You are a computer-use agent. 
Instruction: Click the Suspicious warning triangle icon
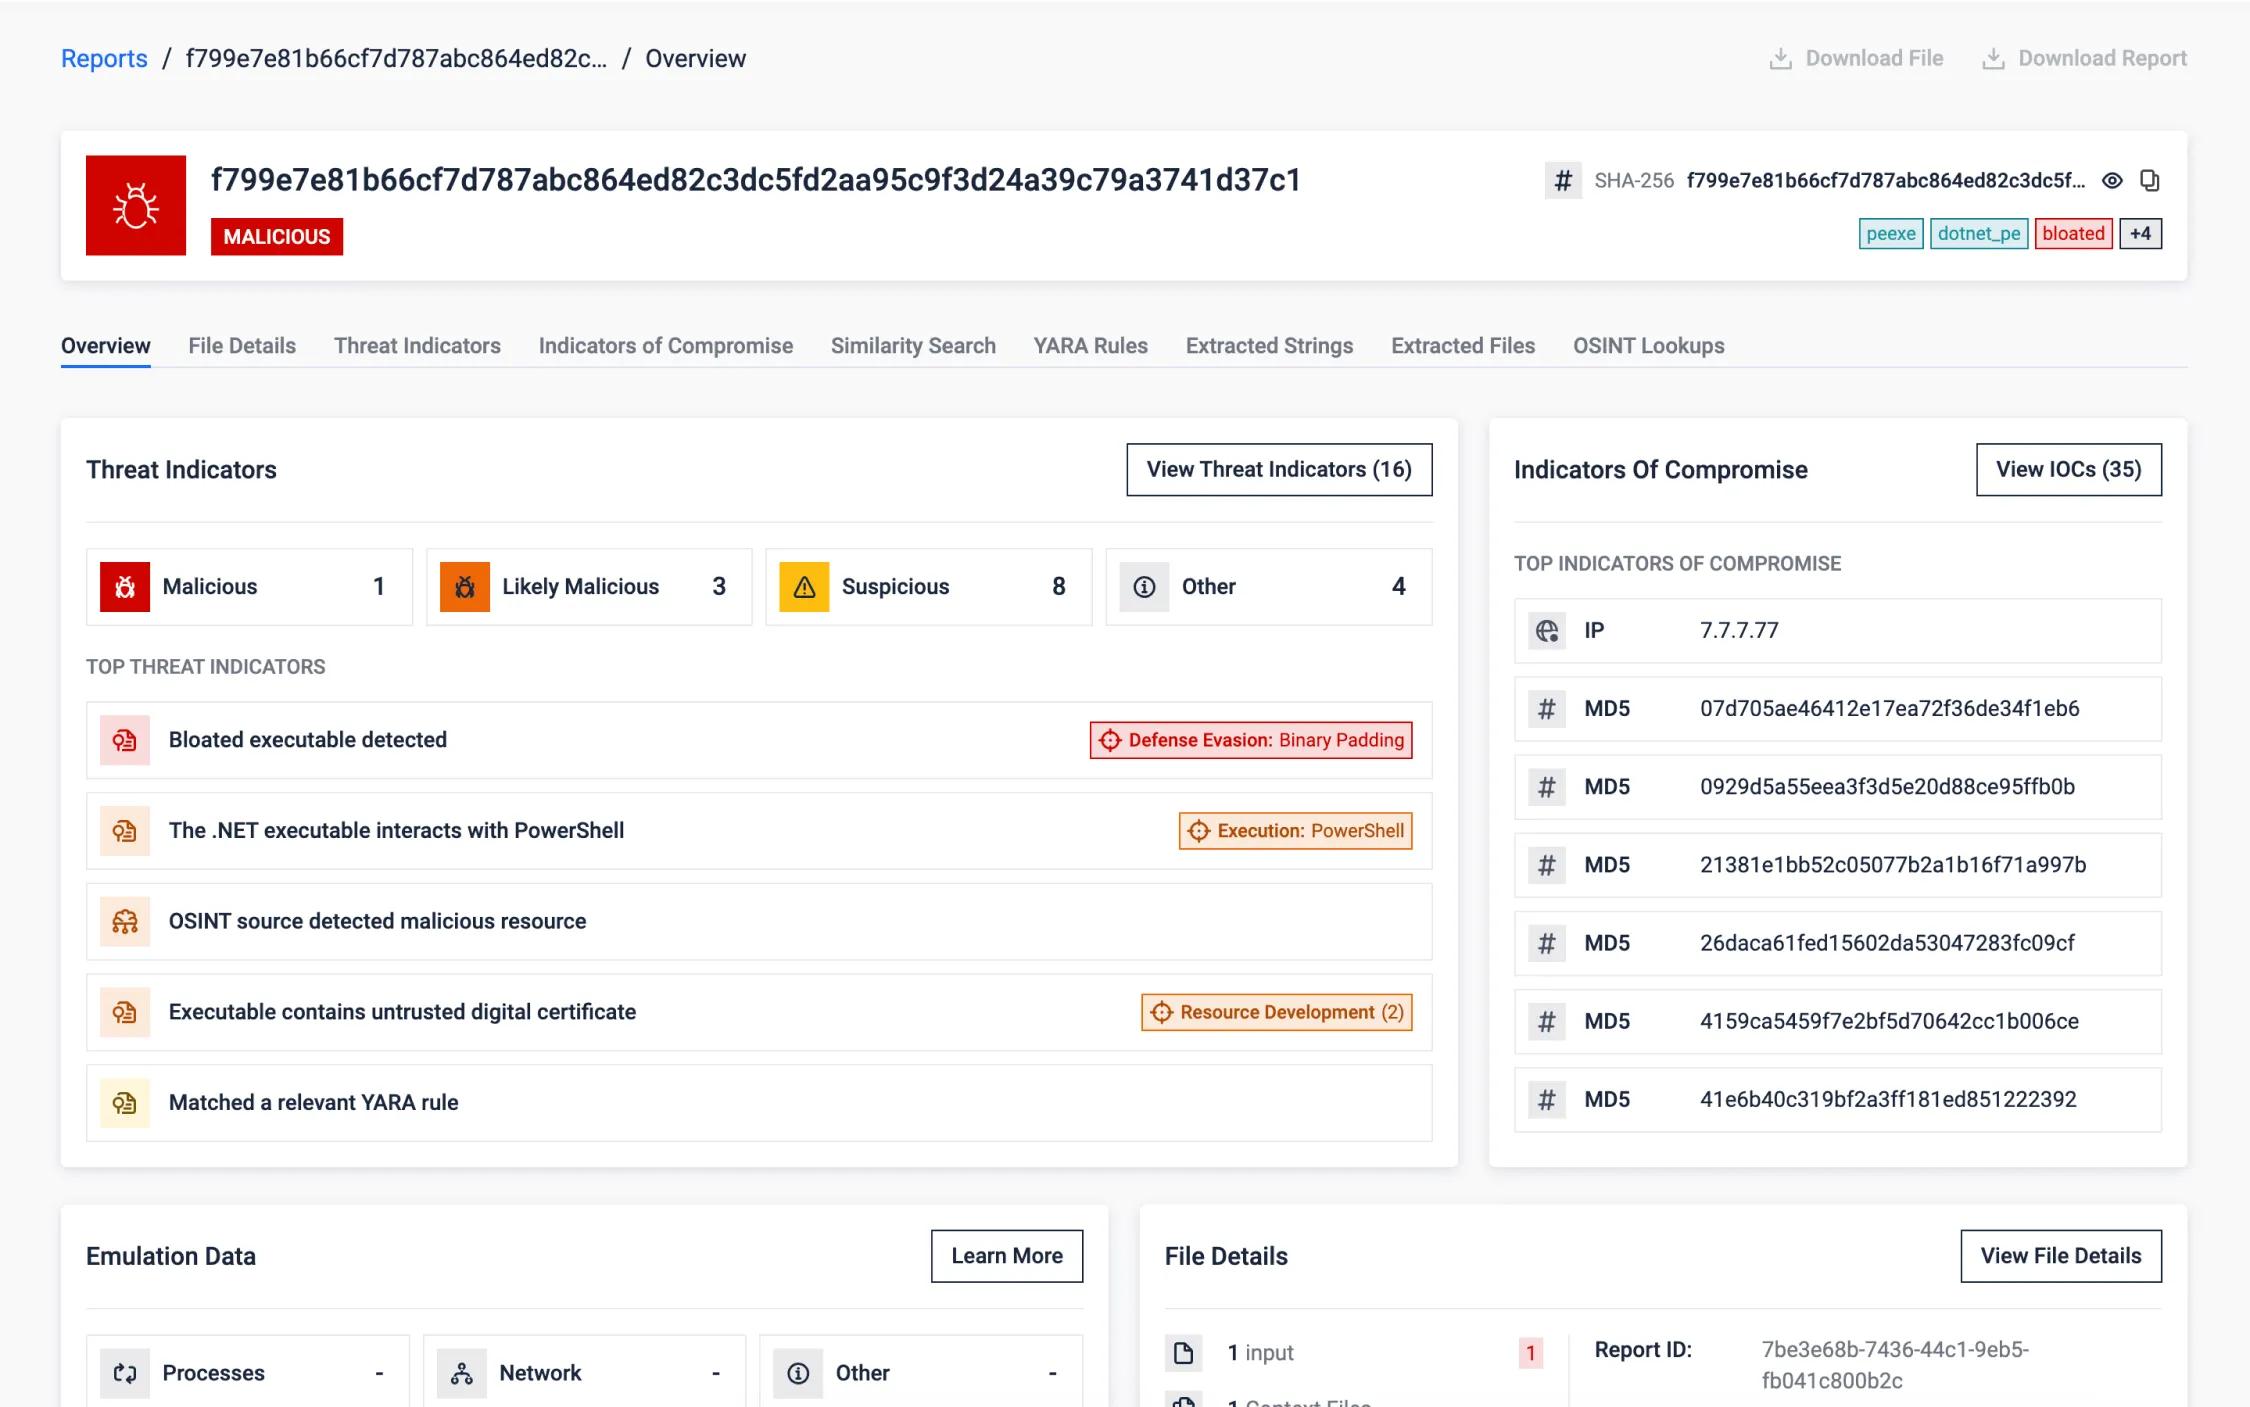point(804,587)
